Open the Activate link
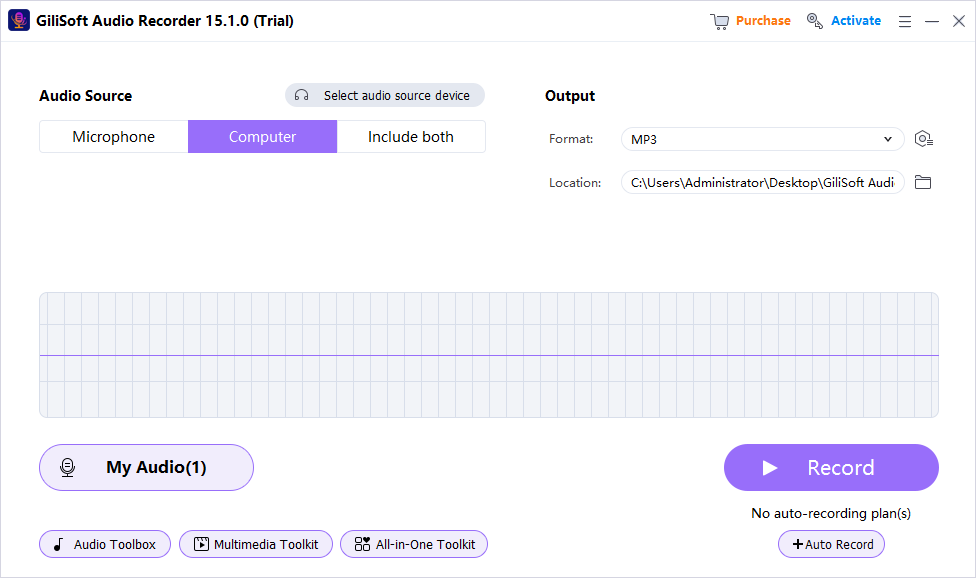Screen dimensions: 976x578 click(x=856, y=21)
